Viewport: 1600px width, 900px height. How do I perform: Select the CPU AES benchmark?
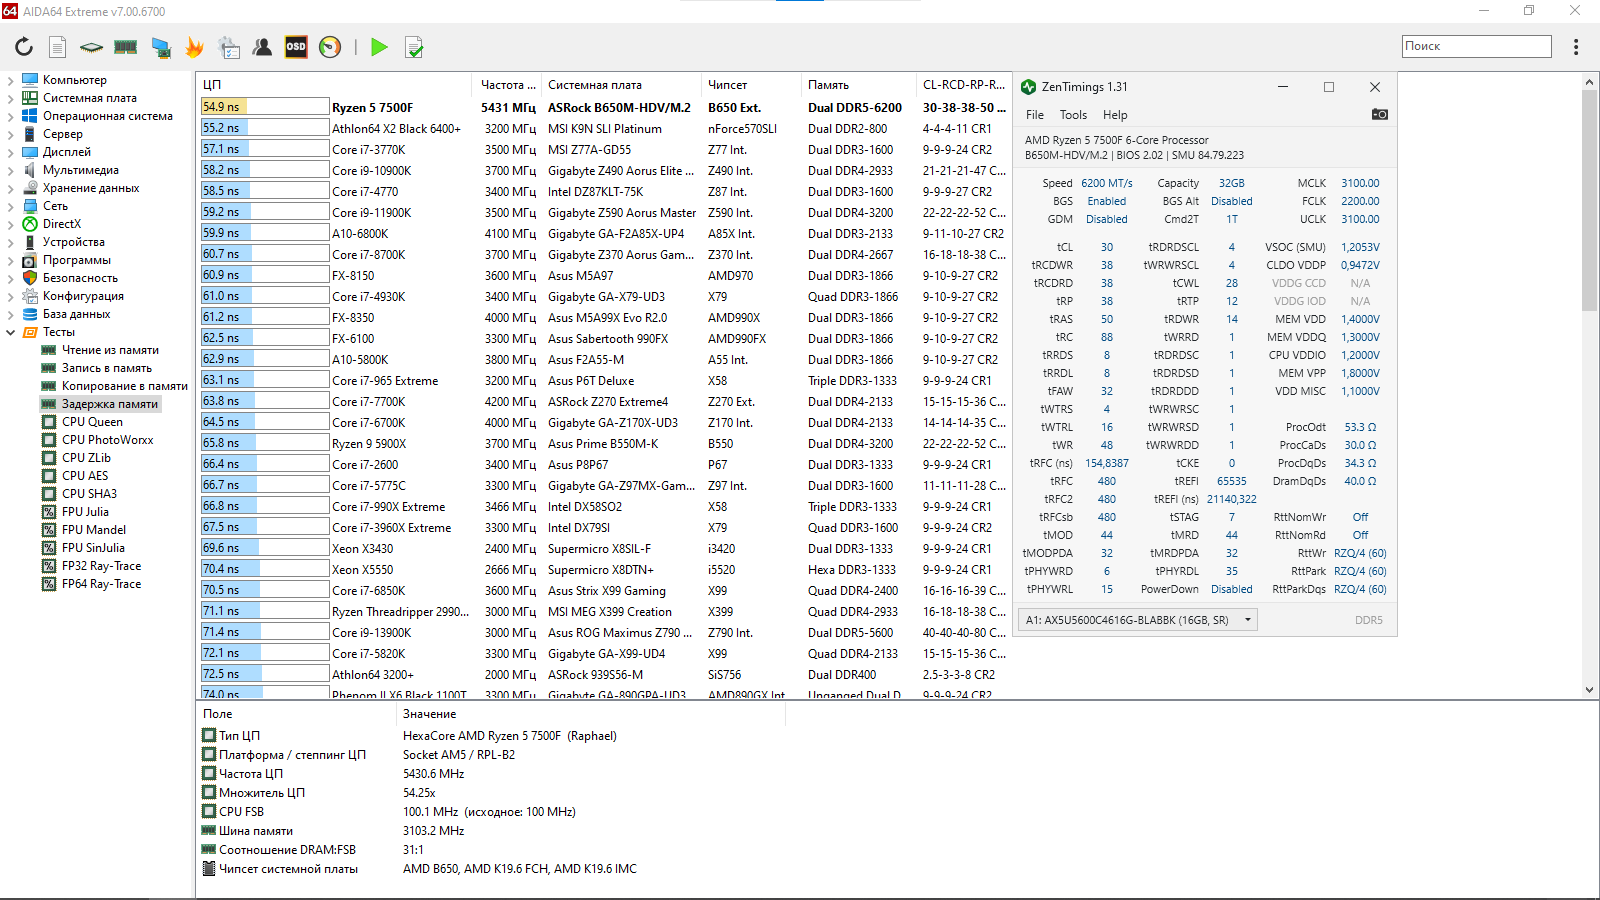point(85,476)
